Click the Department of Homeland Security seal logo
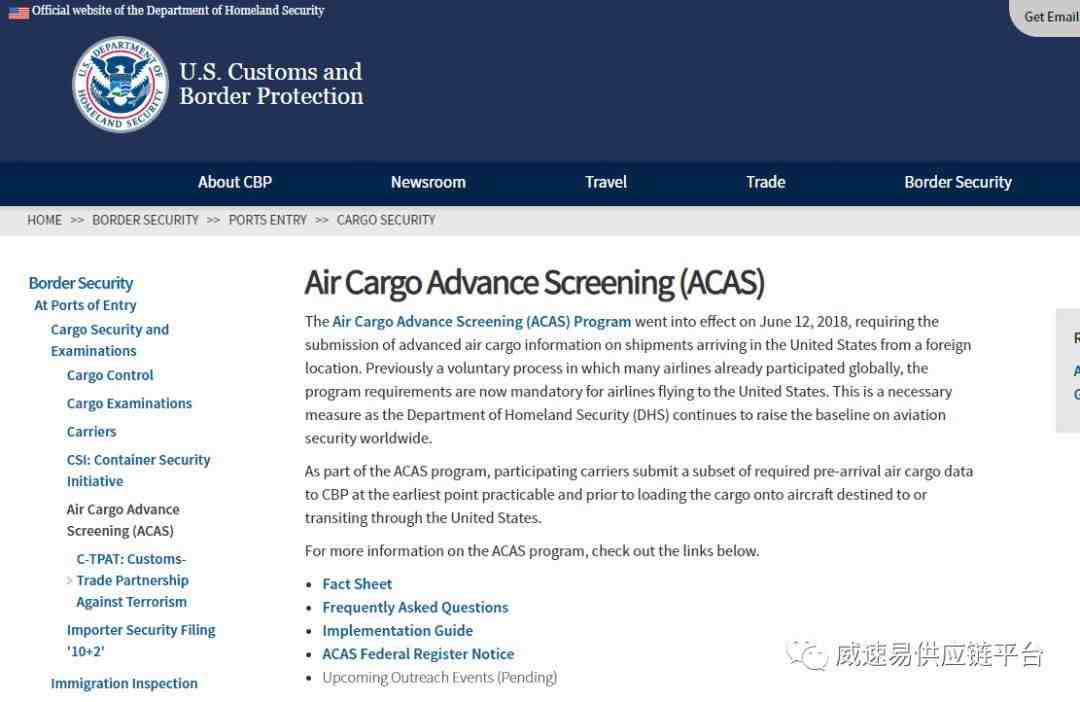The image size is (1080, 702). pos(120,85)
